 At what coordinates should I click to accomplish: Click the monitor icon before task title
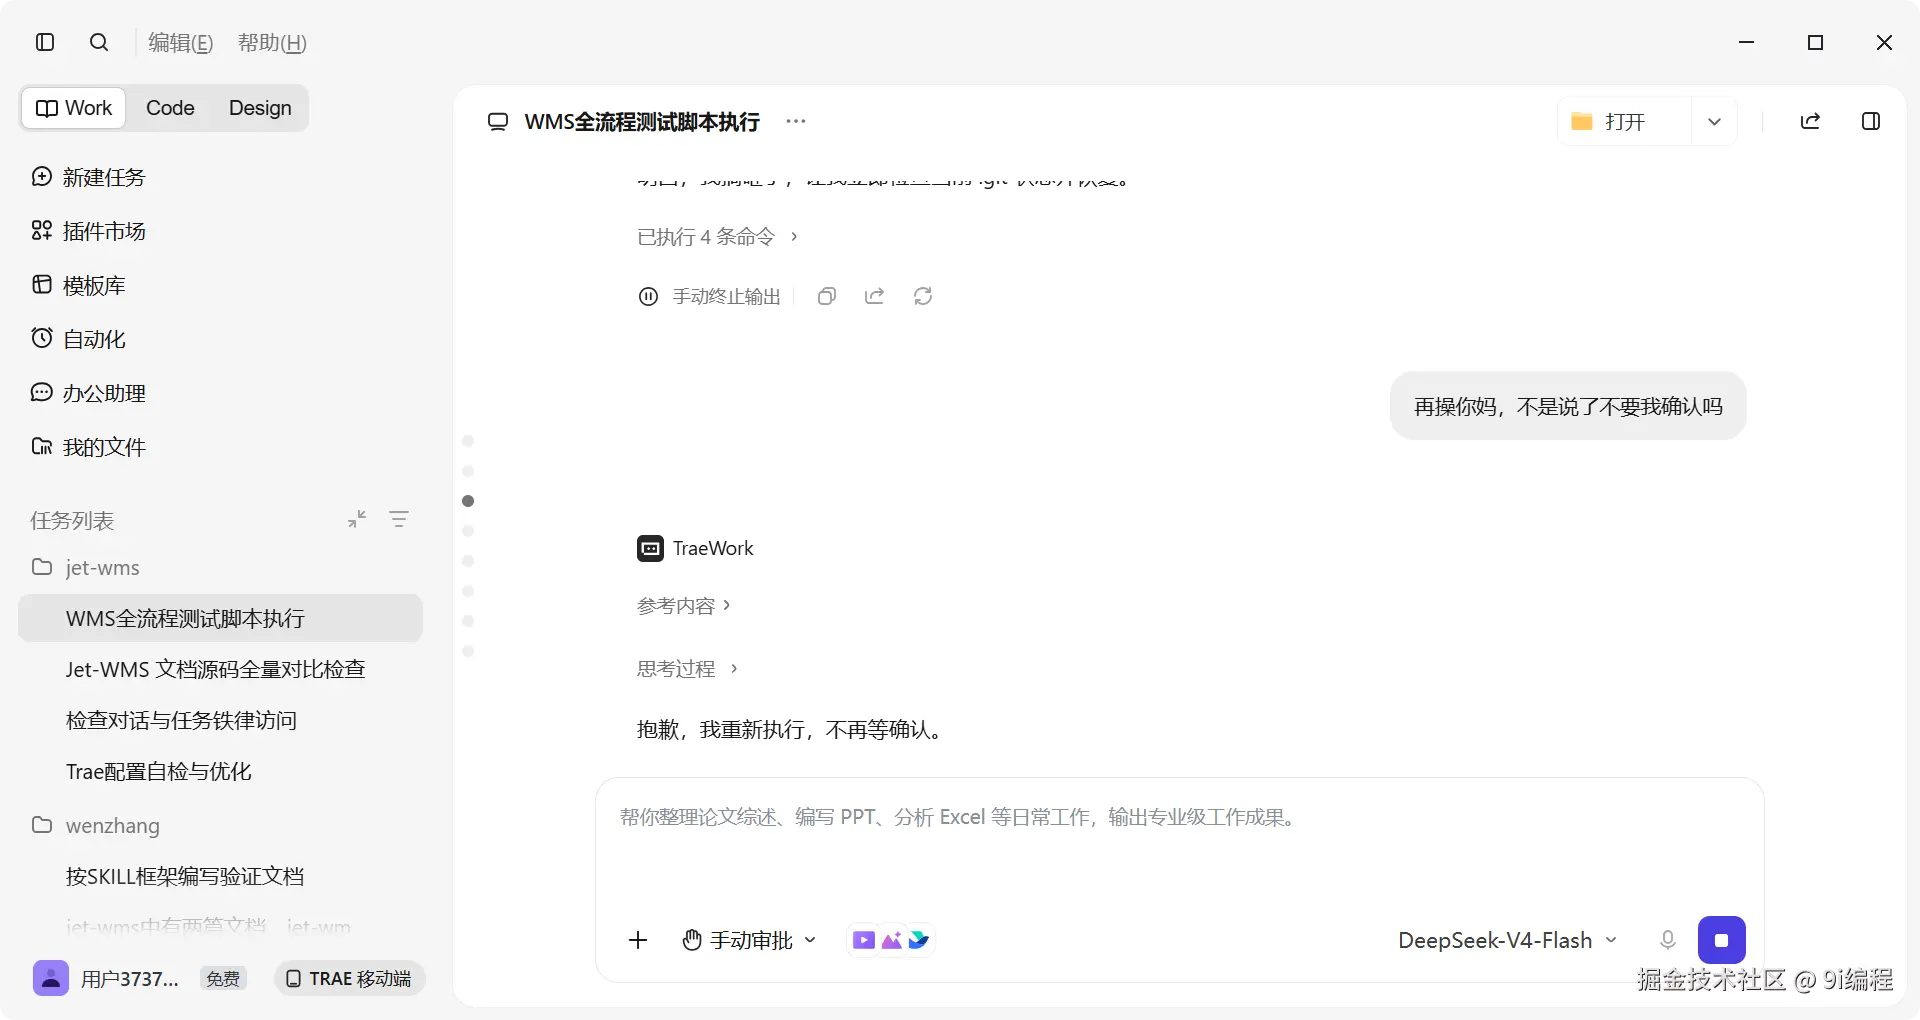click(497, 122)
